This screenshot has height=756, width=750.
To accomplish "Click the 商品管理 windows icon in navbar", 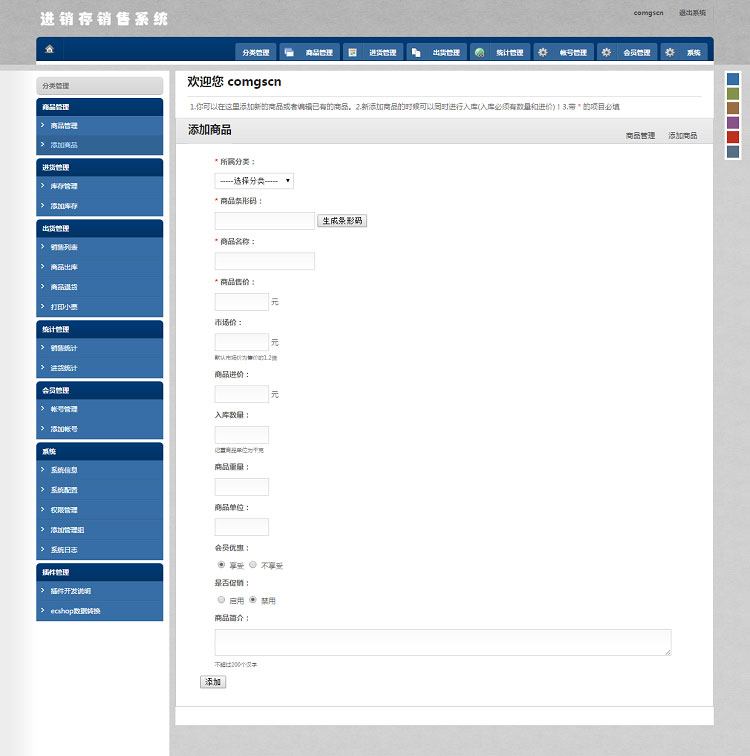I will pyautogui.click(x=289, y=53).
